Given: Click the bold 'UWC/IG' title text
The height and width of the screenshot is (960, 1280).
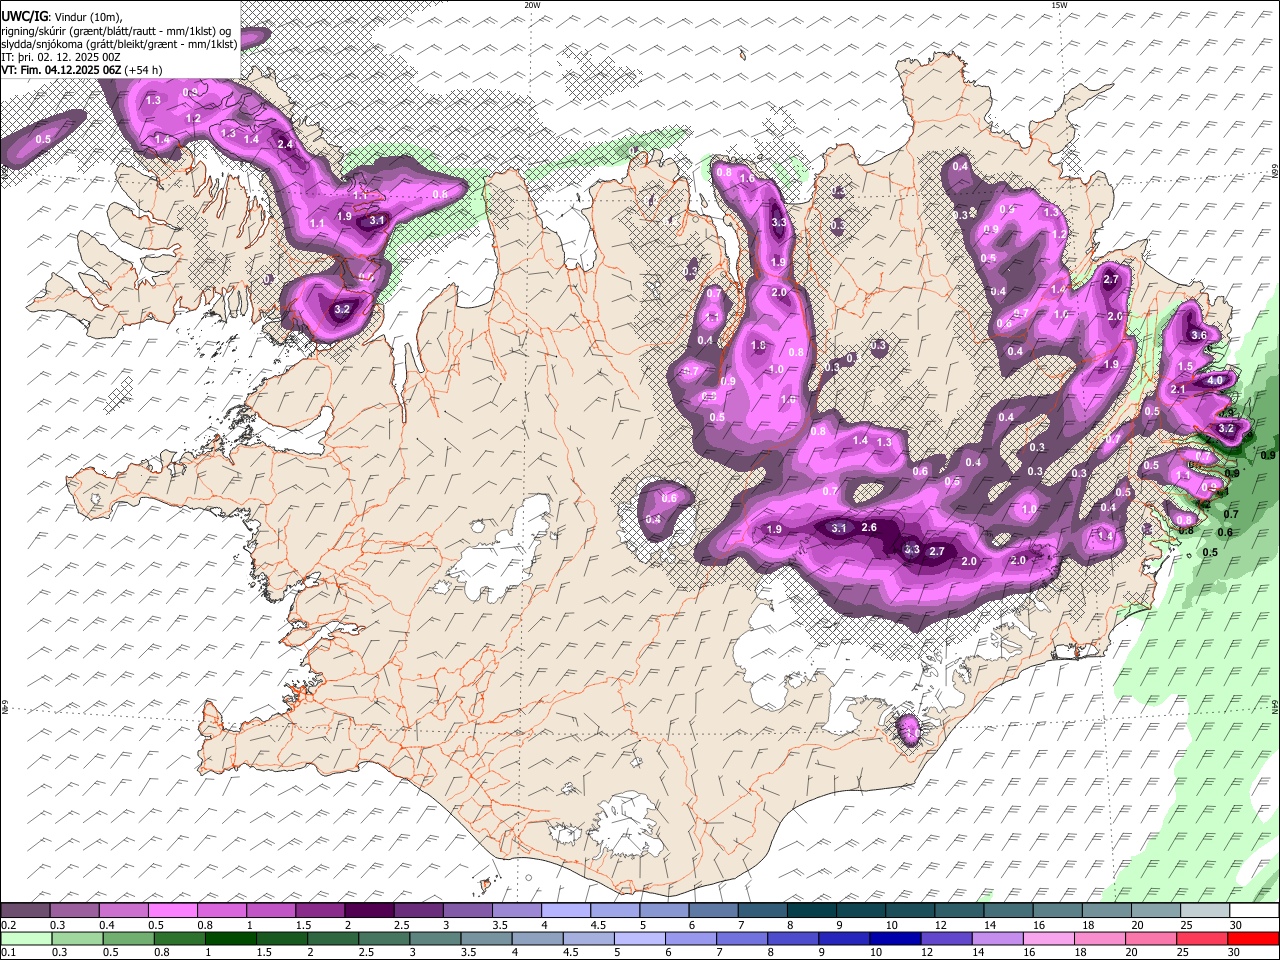Looking at the screenshot, I should (x=24, y=16).
